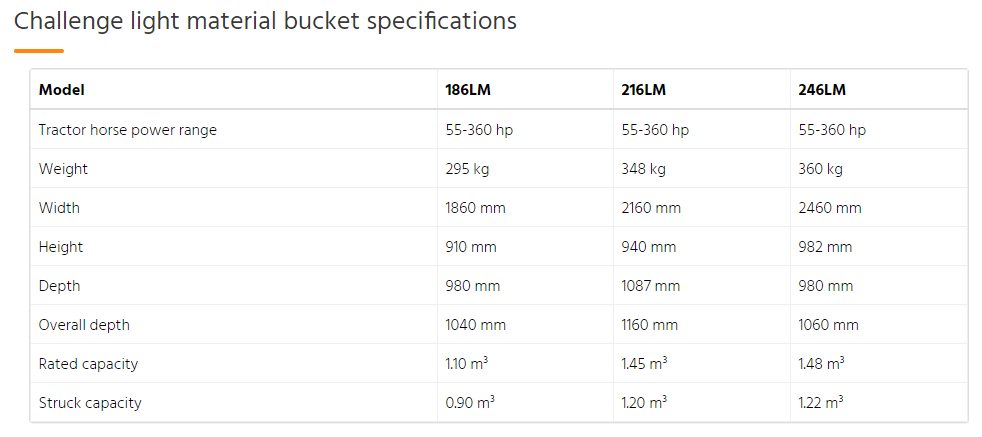Image resolution: width=982 pixels, height=437 pixels.
Task: Select the Height row label
Action: (61, 247)
